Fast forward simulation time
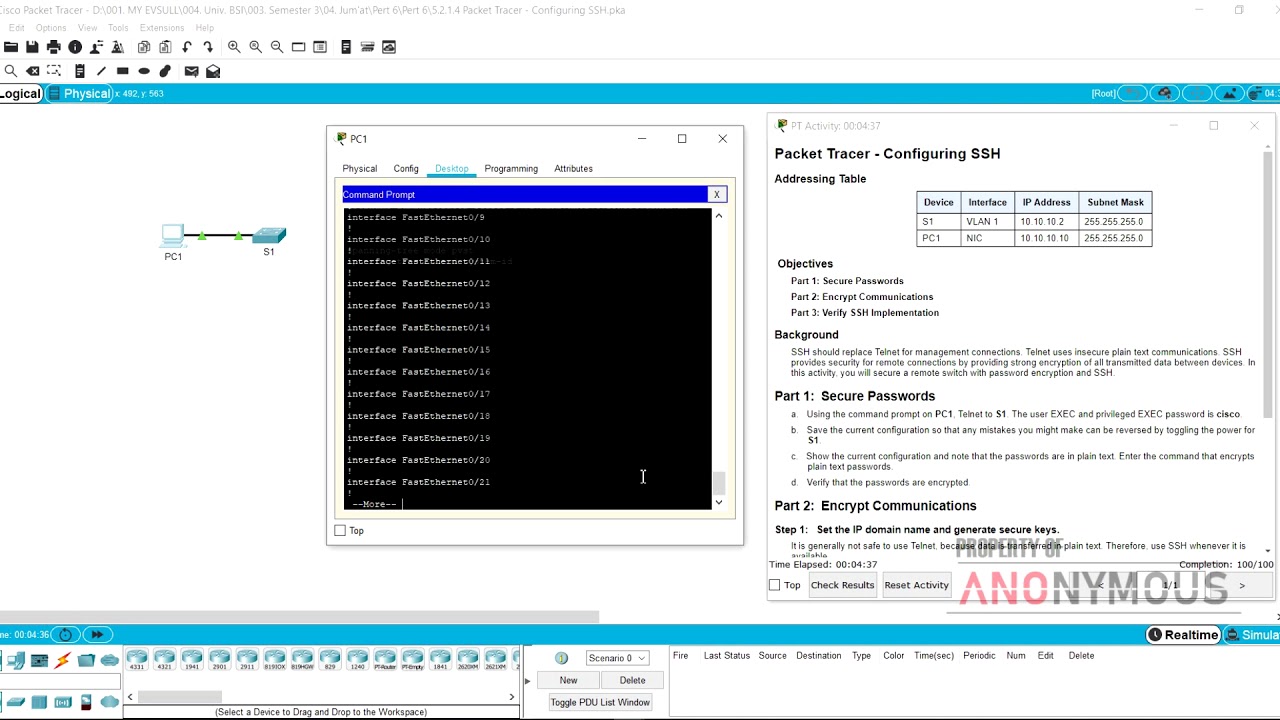The height and width of the screenshot is (720, 1280). (x=97, y=634)
